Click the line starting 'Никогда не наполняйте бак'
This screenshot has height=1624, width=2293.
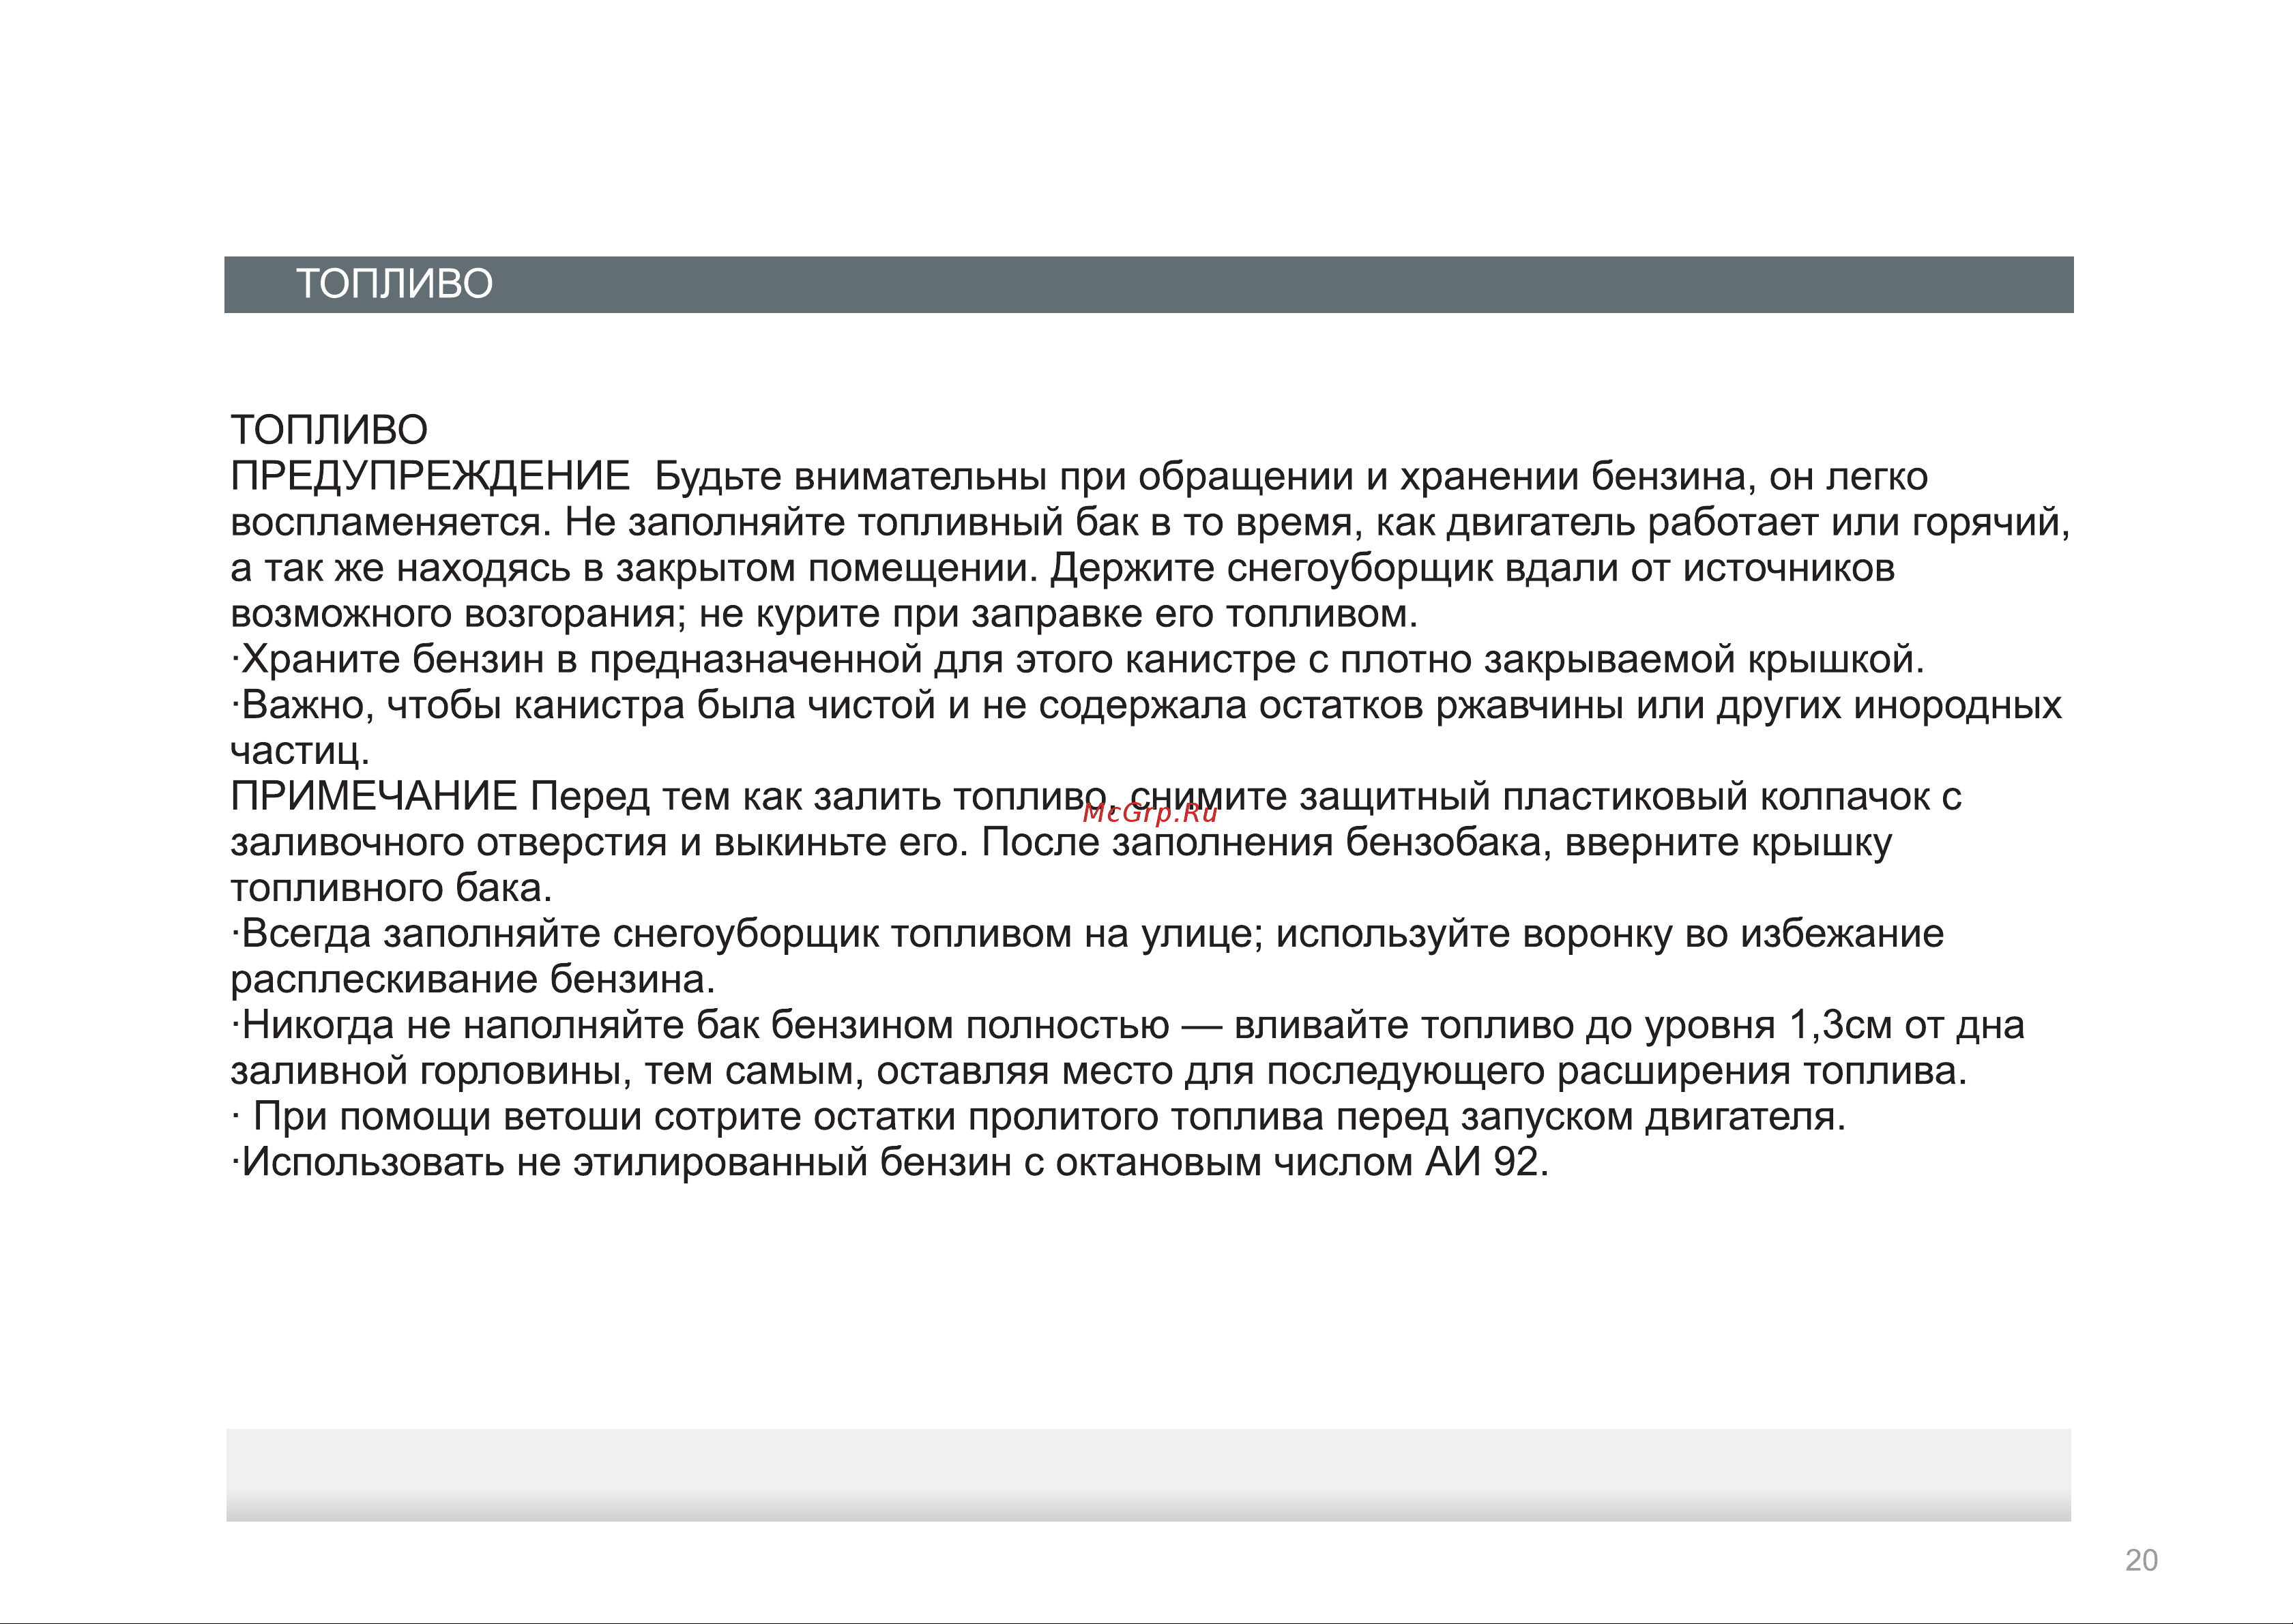pyautogui.click(x=1128, y=1025)
